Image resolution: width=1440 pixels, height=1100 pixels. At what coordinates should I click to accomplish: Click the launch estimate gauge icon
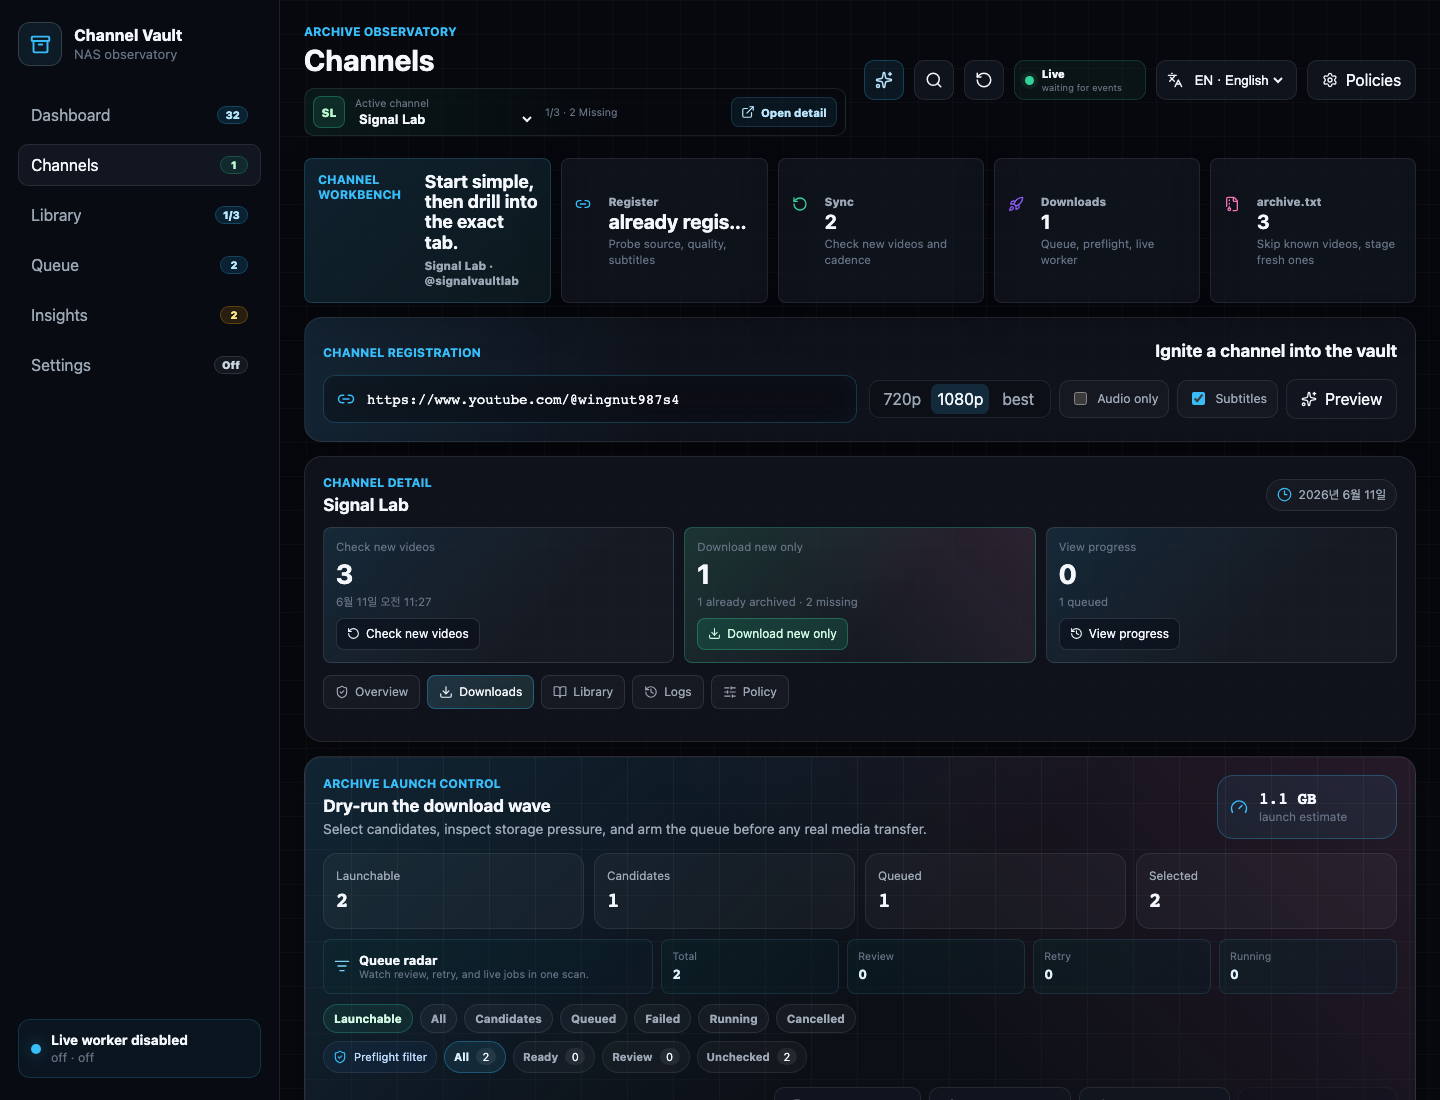click(x=1239, y=807)
